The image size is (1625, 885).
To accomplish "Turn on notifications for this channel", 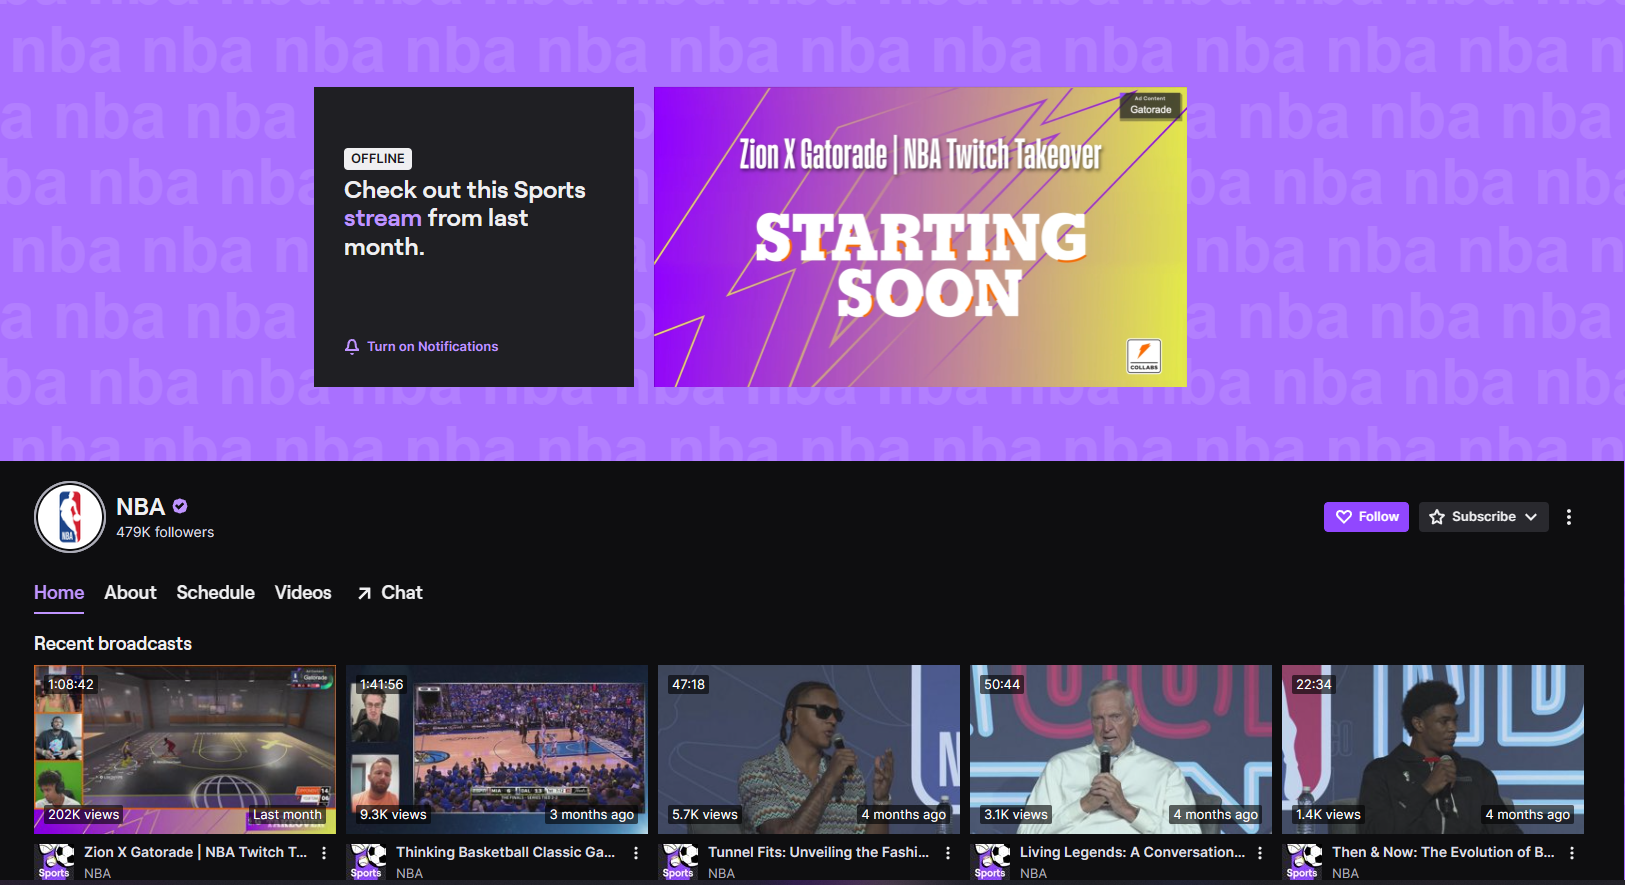I will [x=421, y=346].
